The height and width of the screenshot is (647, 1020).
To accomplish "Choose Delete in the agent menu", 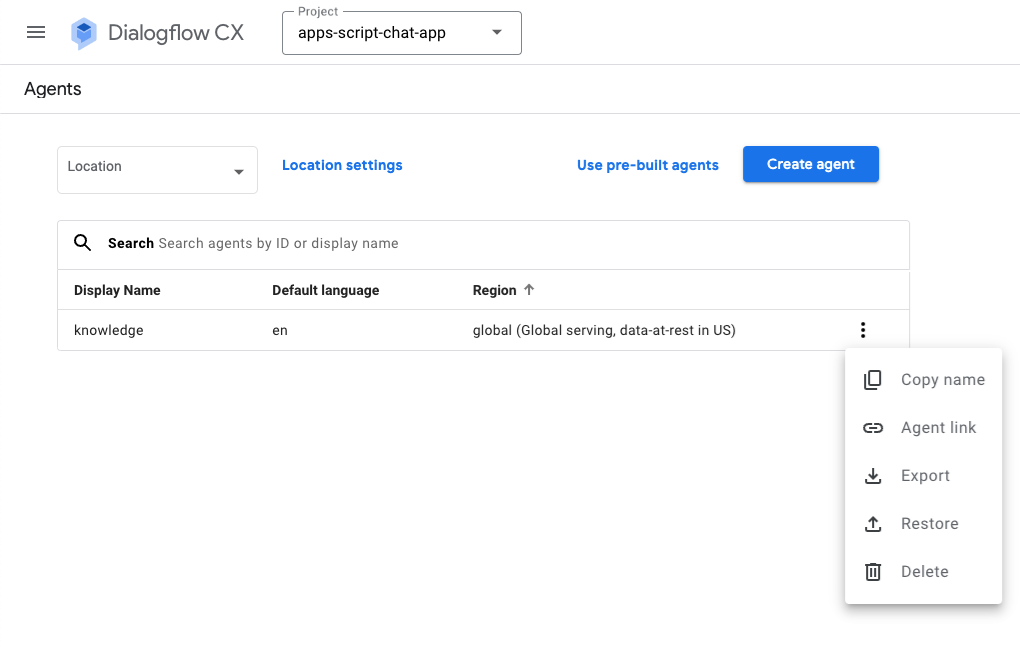I will (x=924, y=572).
